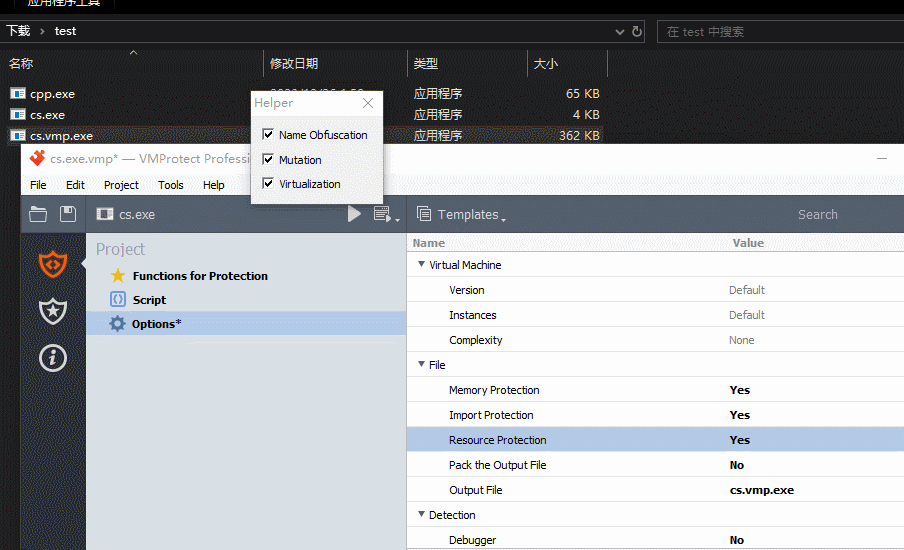Click the compile play button
The height and width of the screenshot is (550, 904).
(x=354, y=214)
